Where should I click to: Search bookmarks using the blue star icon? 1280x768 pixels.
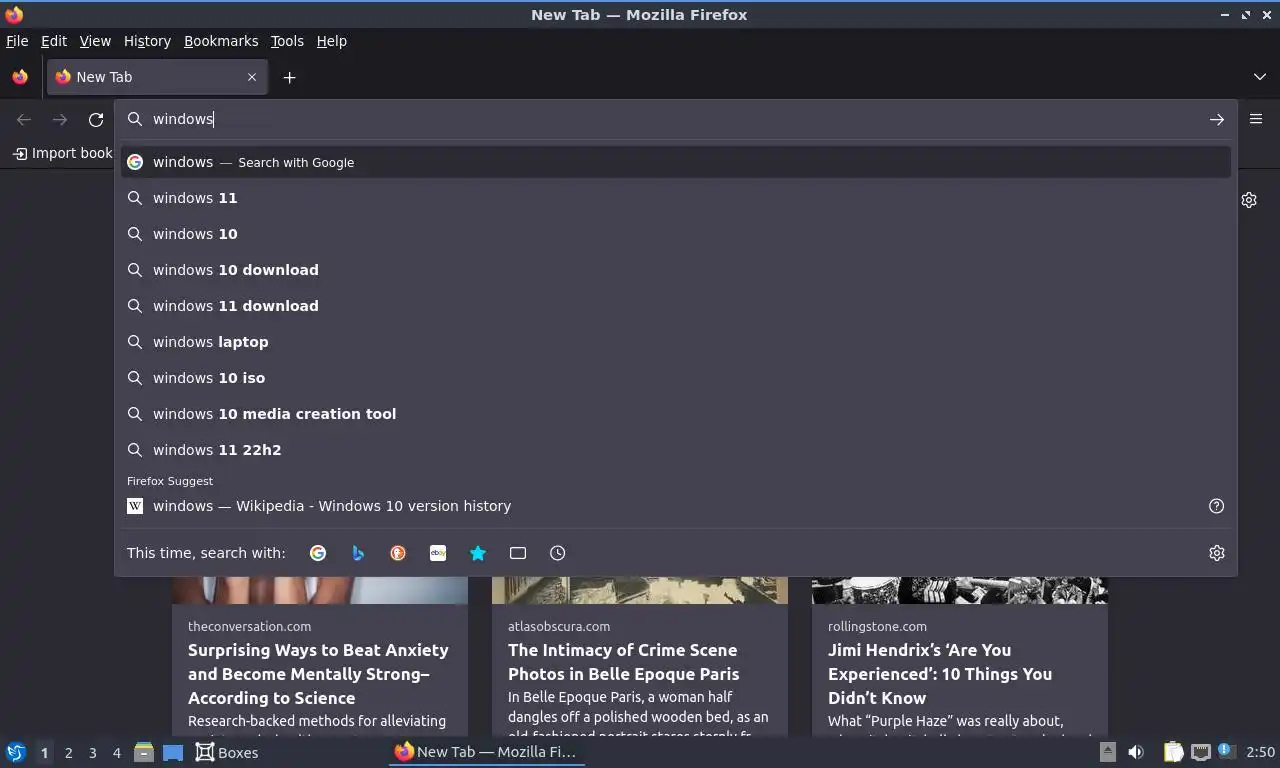[478, 553]
